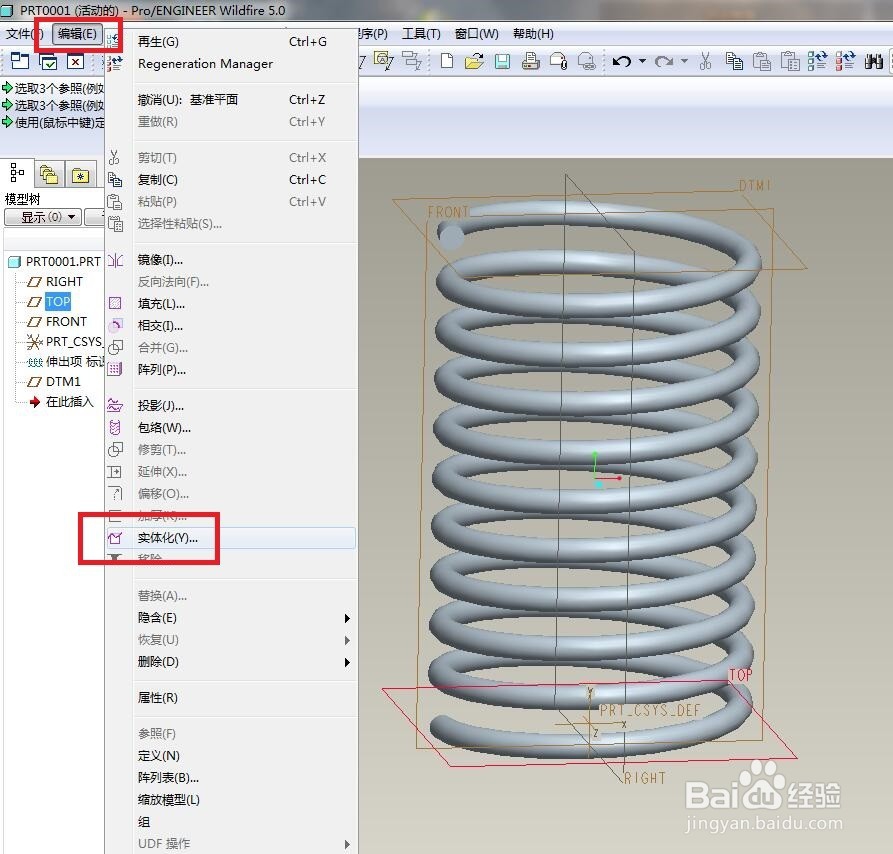Viewport: 893px width, 854px height.
Task: Switch to the folder browser tab
Action: 49,175
